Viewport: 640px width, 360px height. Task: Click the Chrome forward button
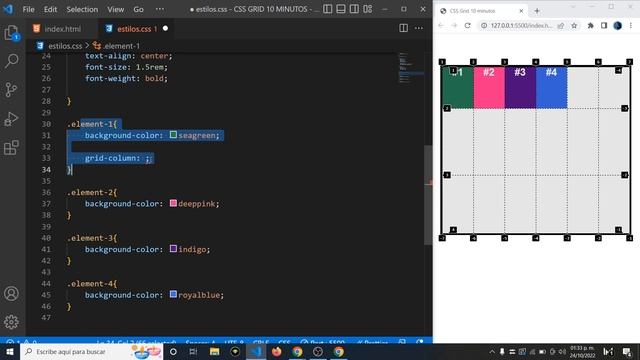(x=454, y=25)
